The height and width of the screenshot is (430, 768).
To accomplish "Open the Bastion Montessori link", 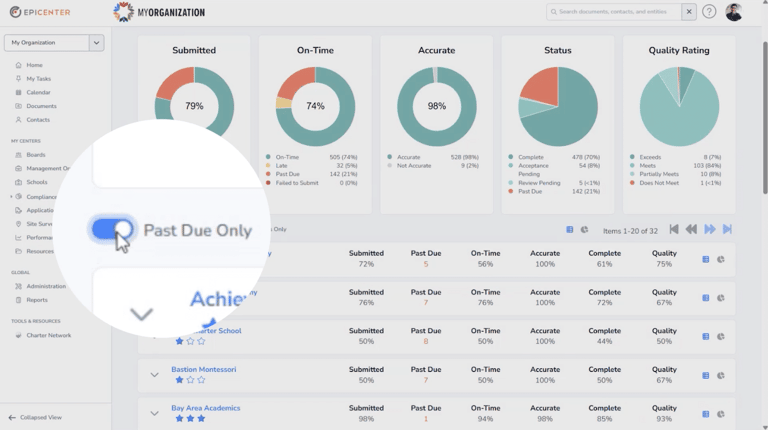I will coord(204,369).
